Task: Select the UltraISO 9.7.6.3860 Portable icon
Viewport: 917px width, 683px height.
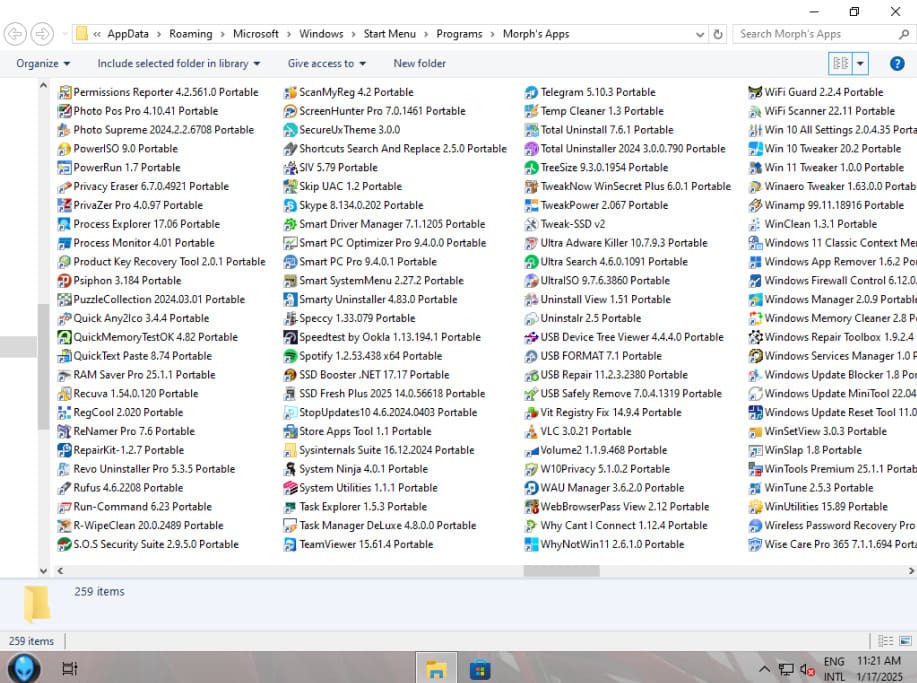Action: (531, 281)
